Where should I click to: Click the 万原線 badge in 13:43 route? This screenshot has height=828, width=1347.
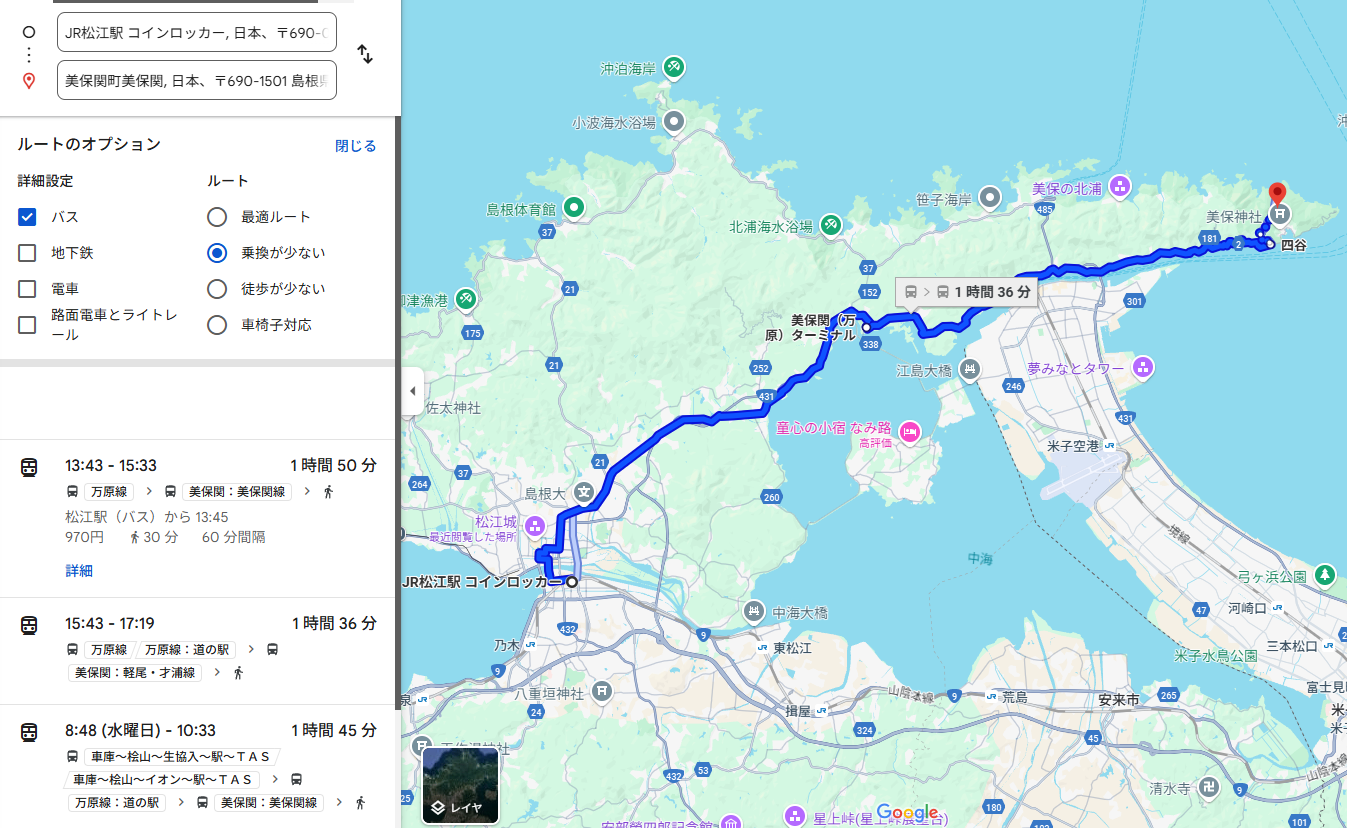(x=109, y=491)
